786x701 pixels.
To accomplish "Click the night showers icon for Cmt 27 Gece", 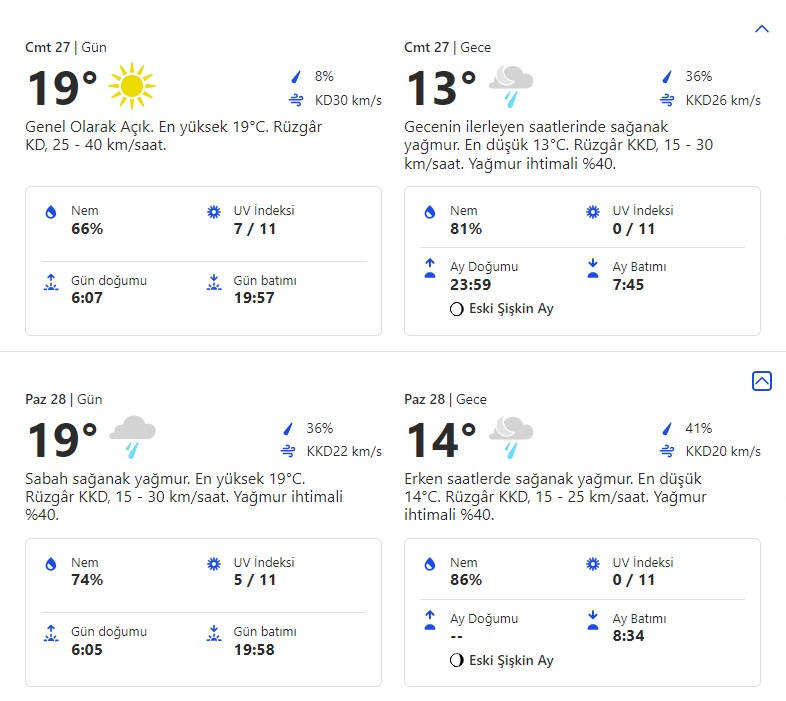I will [x=511, y=86].
